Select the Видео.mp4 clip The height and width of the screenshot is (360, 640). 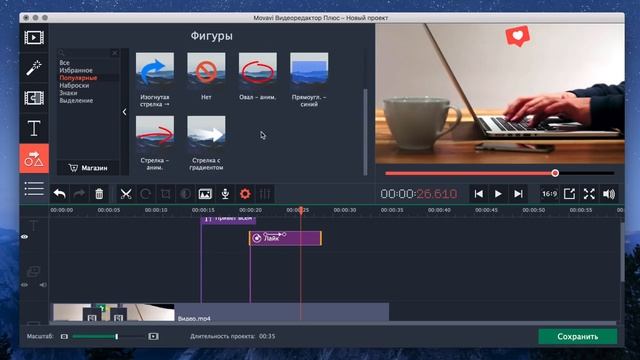coord(221,312)
